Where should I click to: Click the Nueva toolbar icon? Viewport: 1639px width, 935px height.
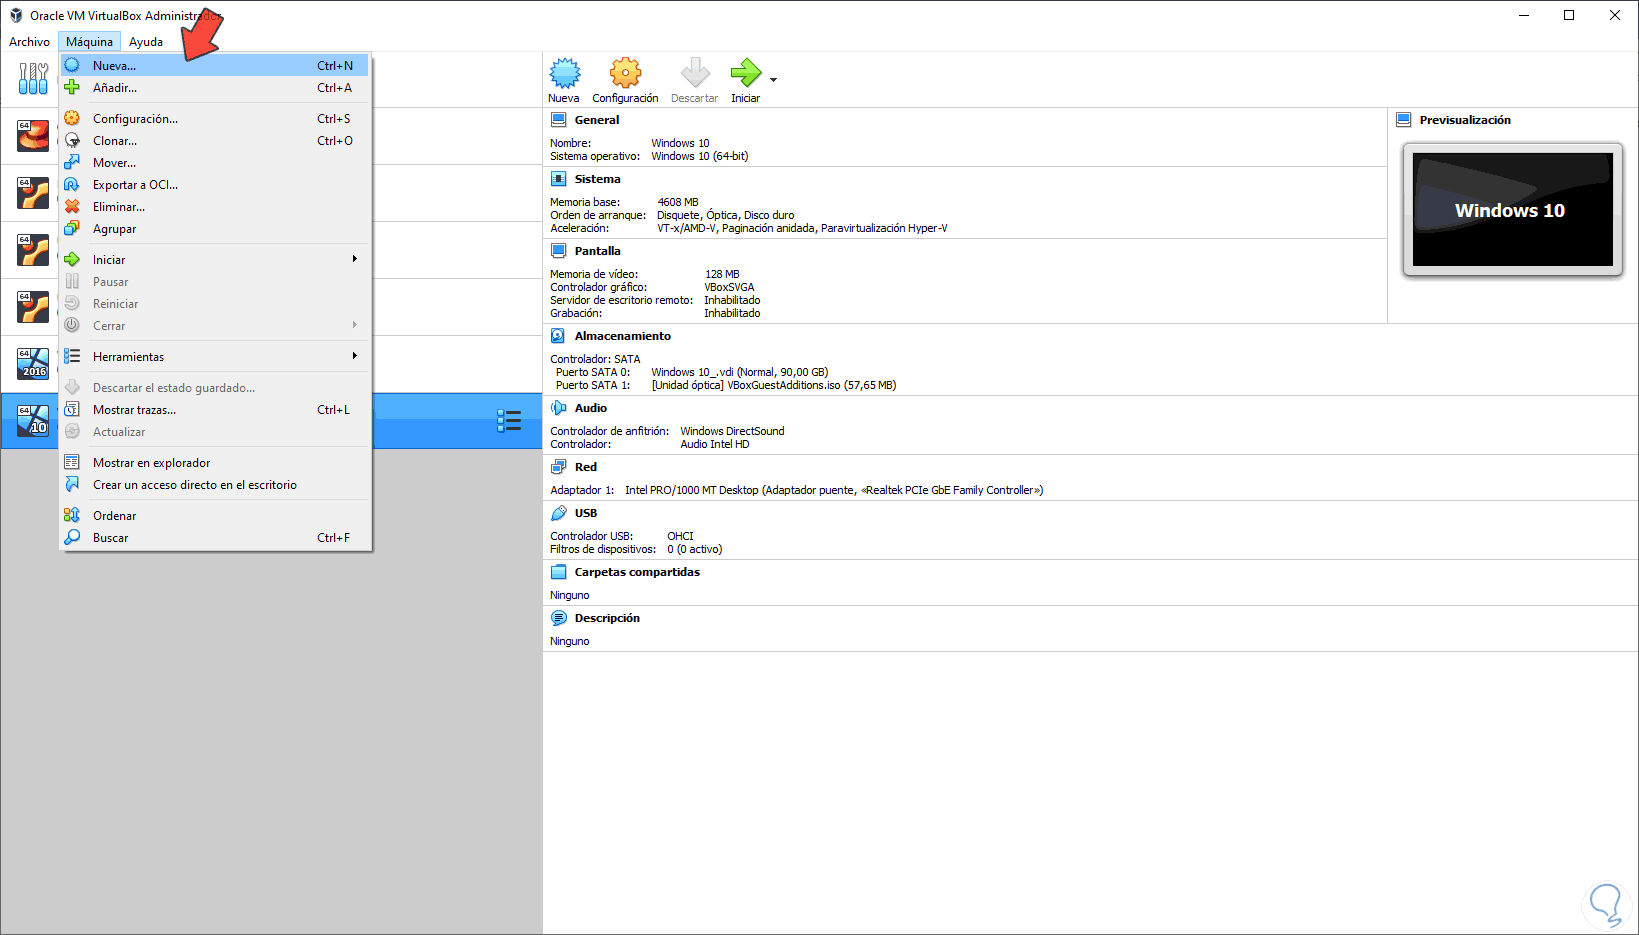pyautogui.click(x=564, y=73)
